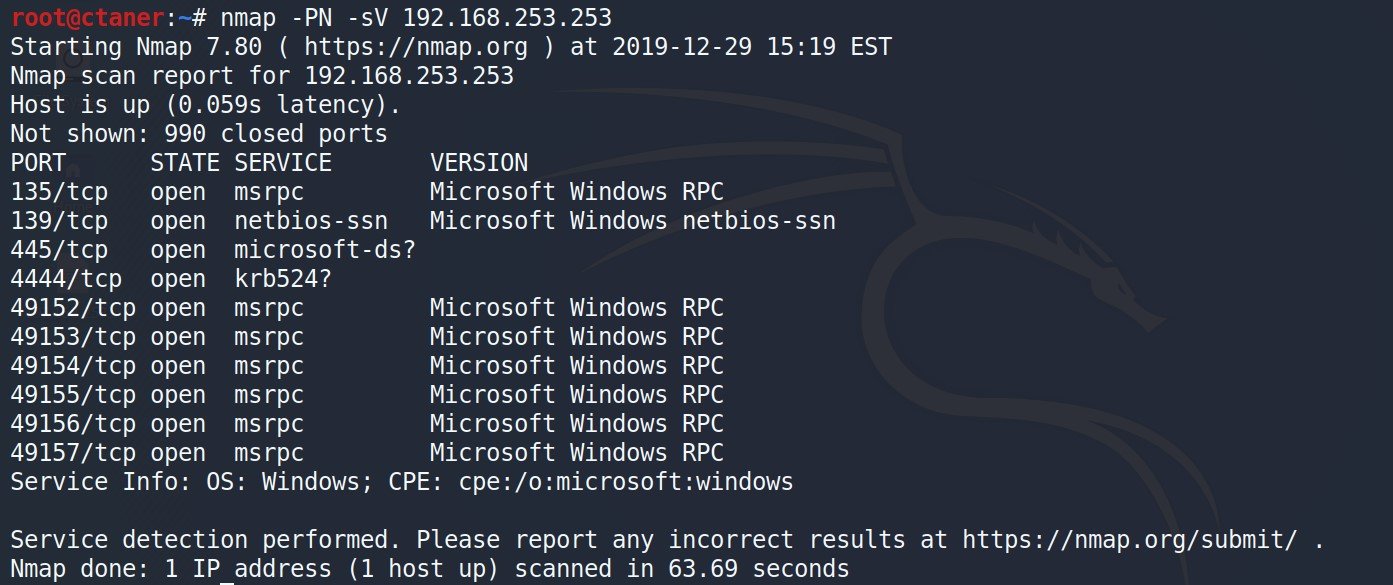Screen dimensions: 1393x585
Task: Click the 4444/tcp krb524? entry
Action: (x=171, y=279)
